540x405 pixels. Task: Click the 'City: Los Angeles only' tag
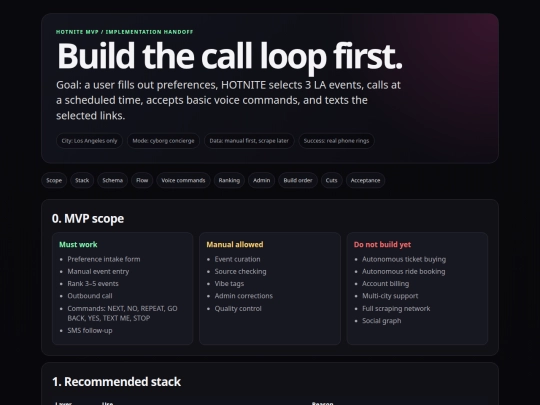coord(89,141)
